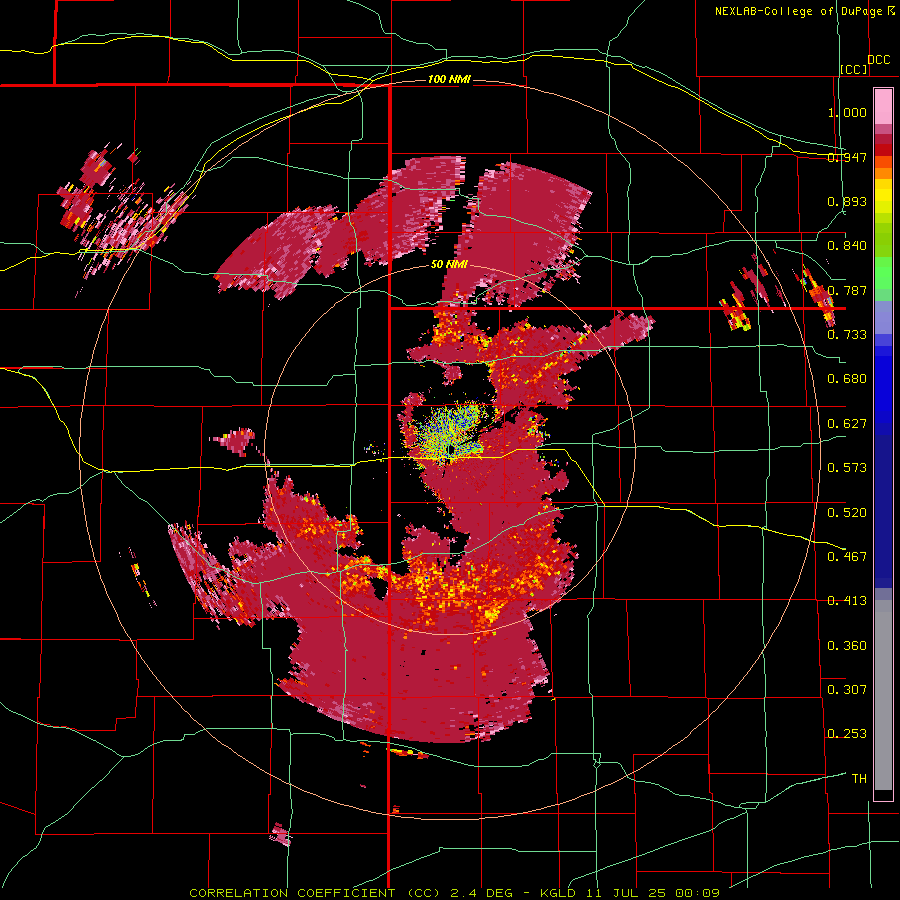Click the 0.253 value on color scale

[x=847, y=734]
